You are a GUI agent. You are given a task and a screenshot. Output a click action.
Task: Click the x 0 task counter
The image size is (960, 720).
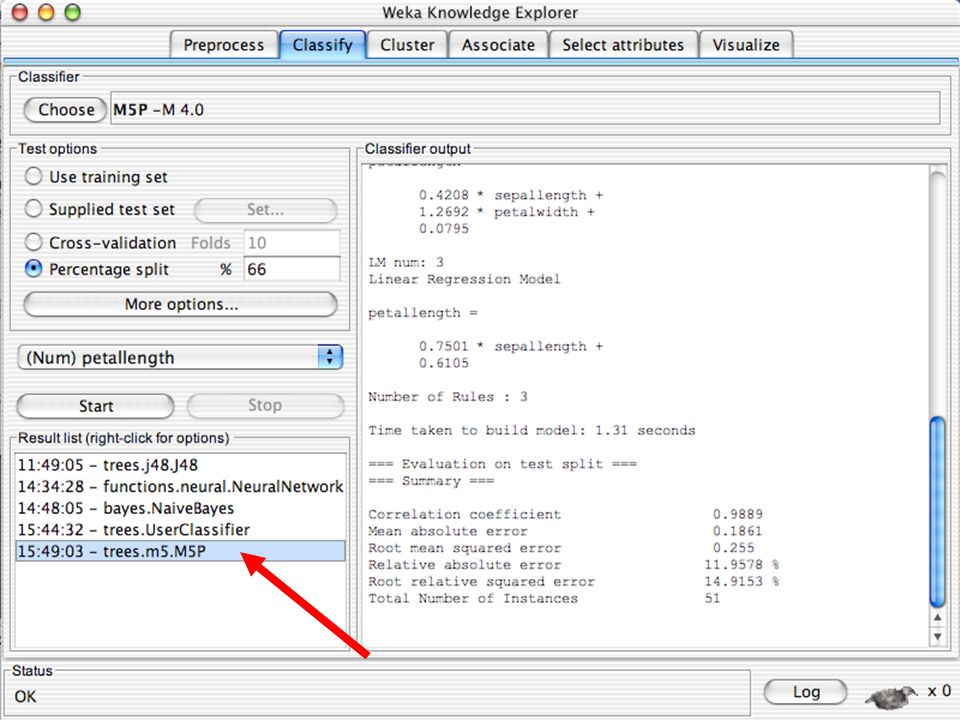(939, 691)
